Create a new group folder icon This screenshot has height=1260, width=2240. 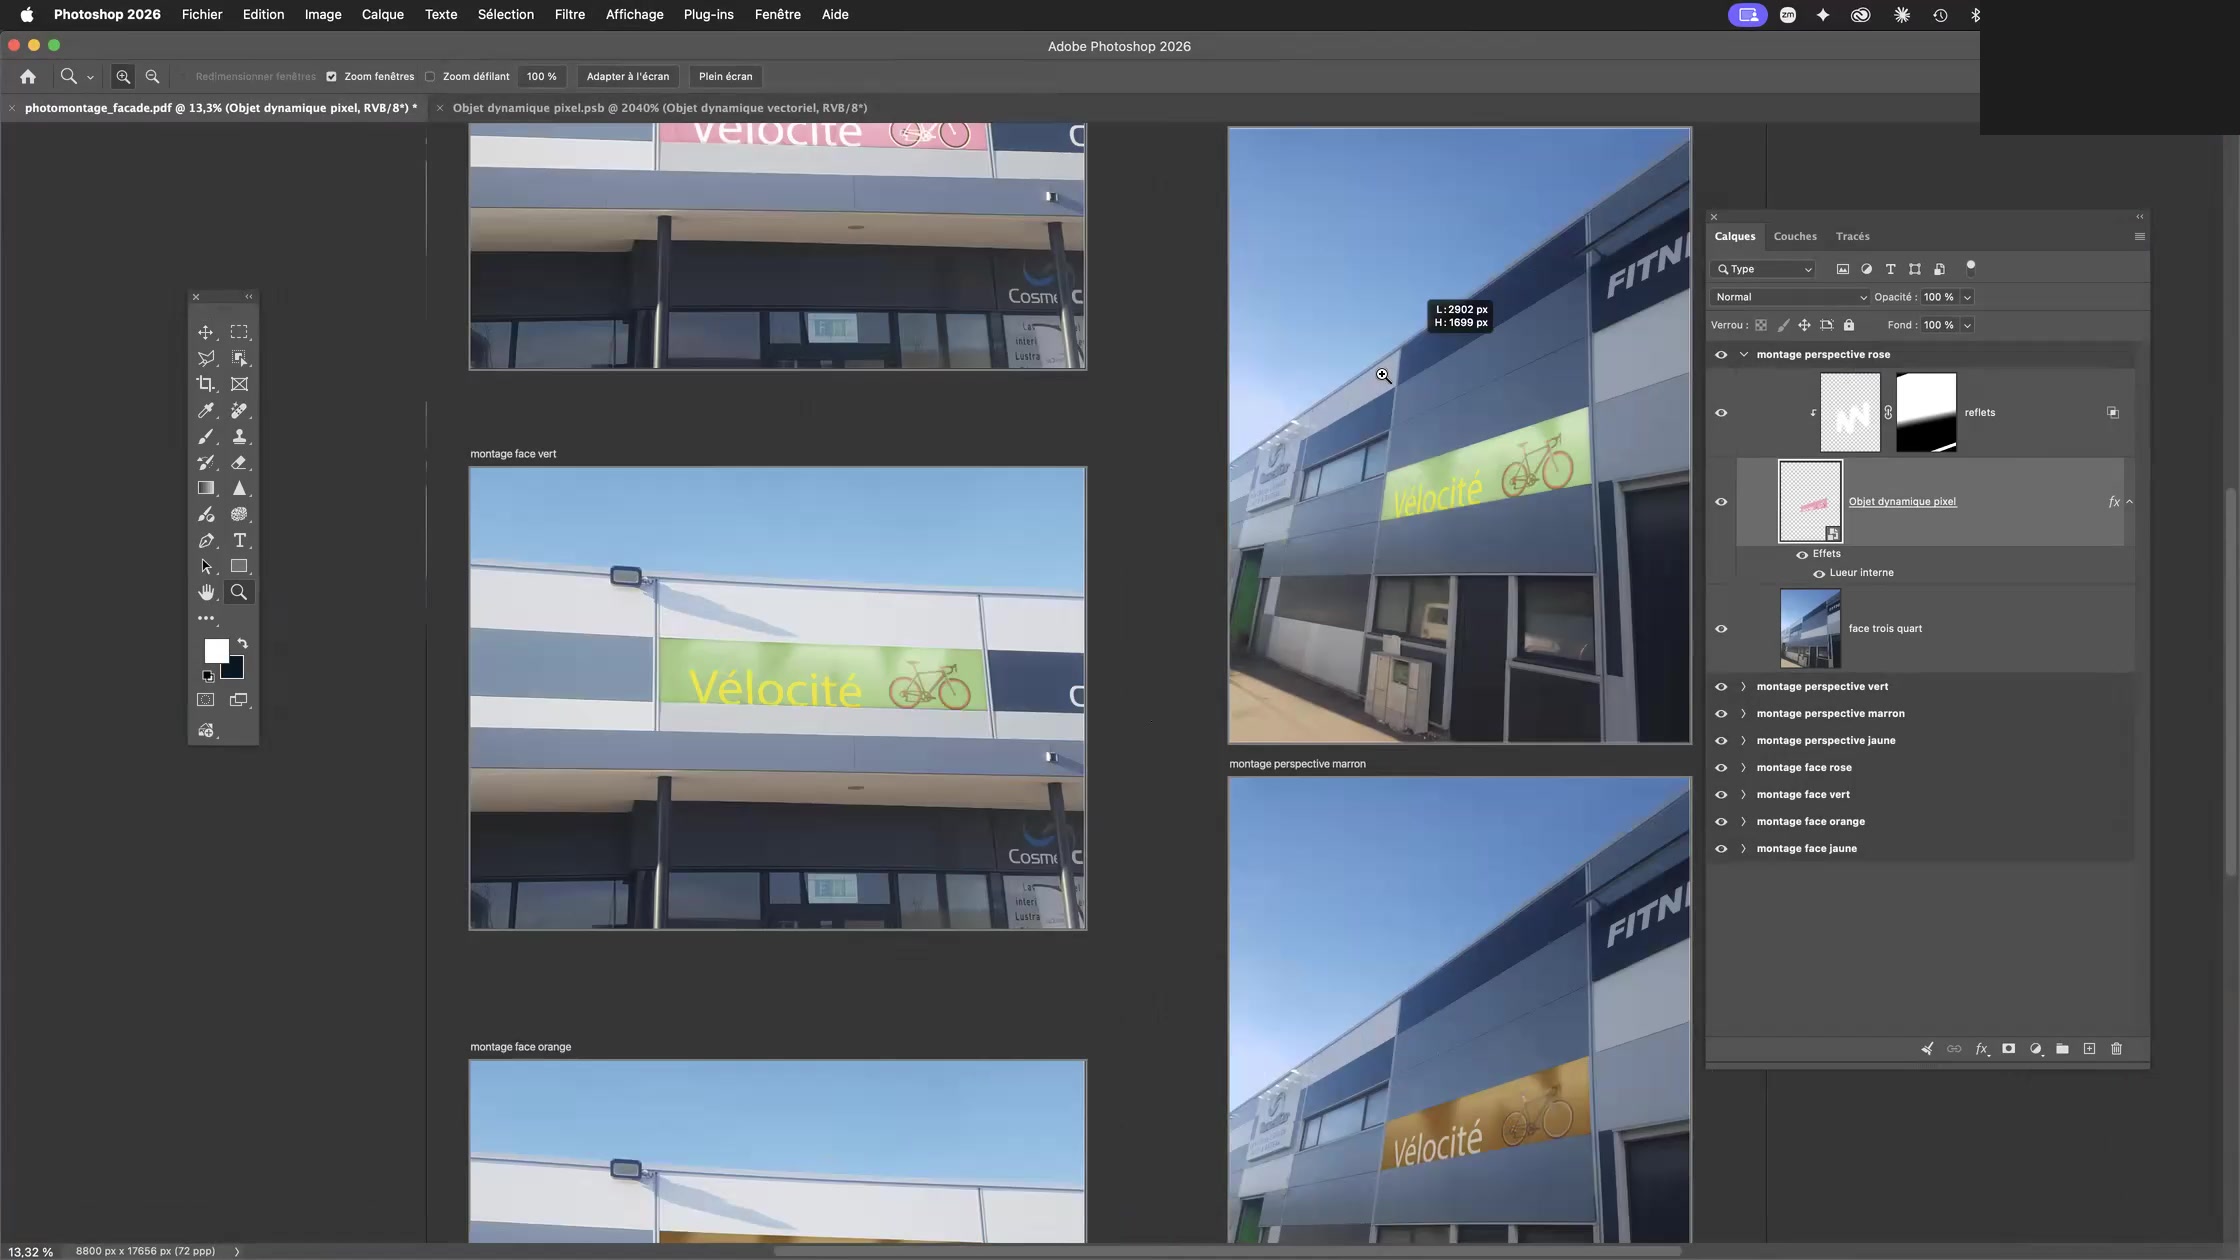(x=2062, y=1049)
